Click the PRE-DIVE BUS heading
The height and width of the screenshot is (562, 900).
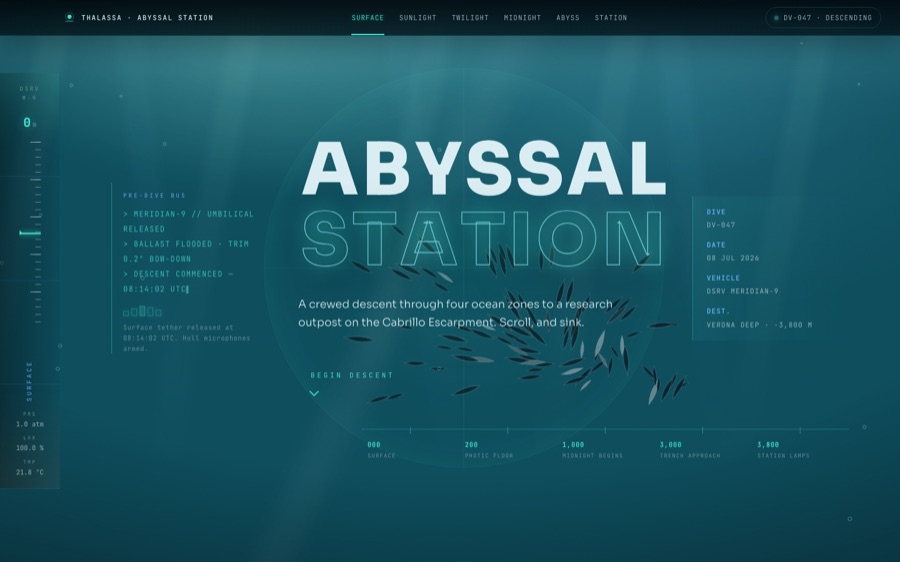(x=154, y=195)
